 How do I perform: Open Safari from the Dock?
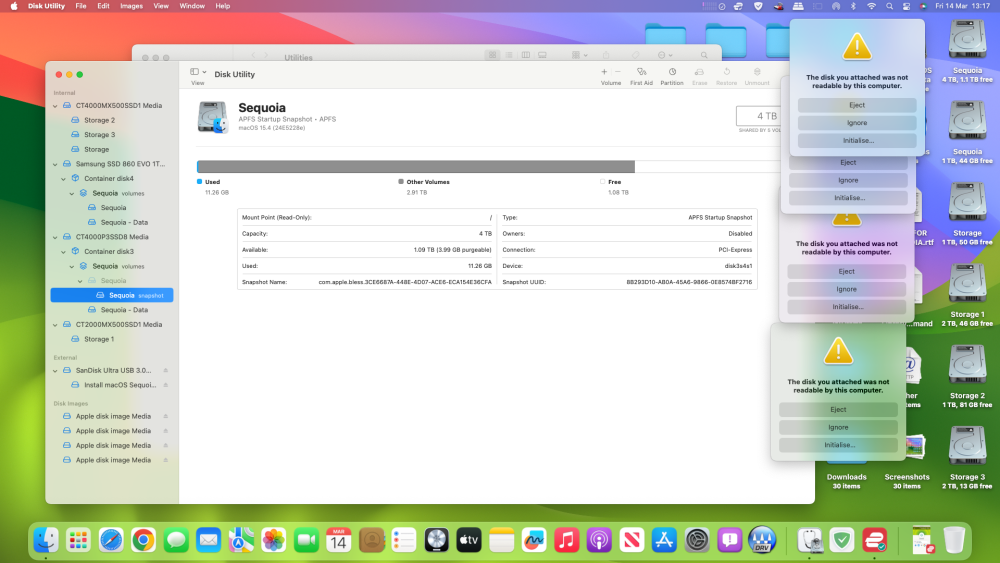pos(111,541)
